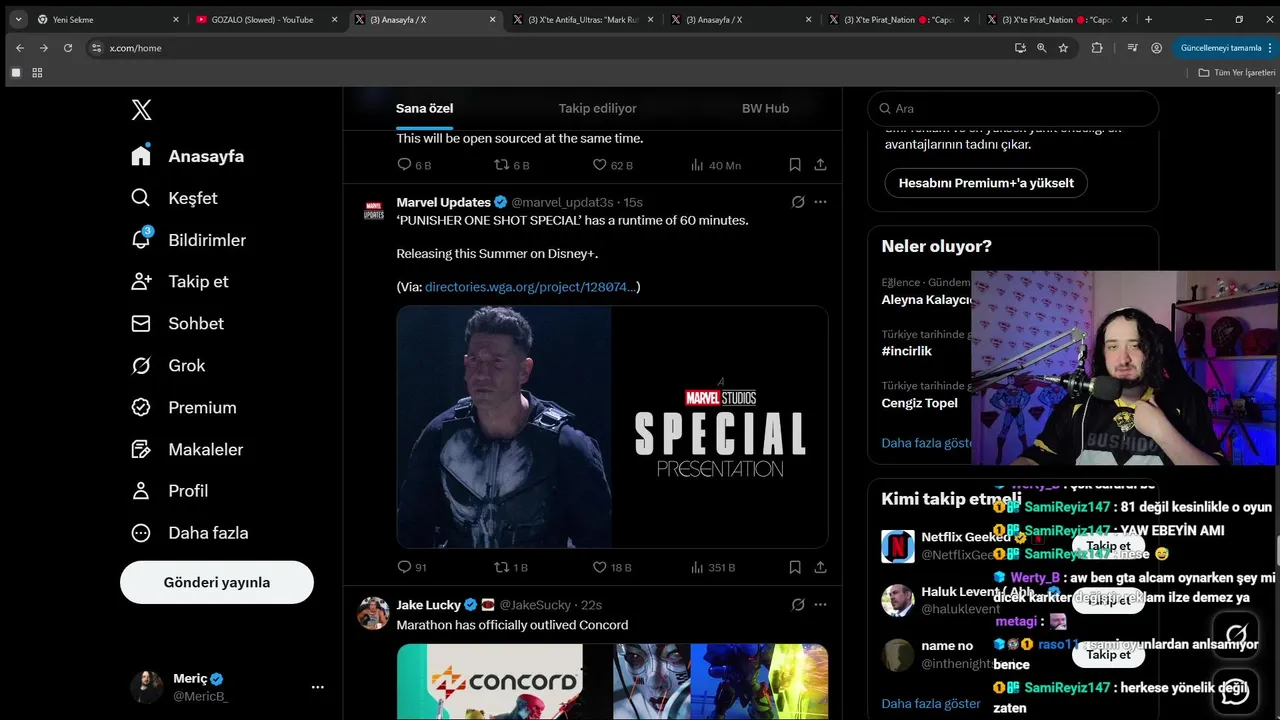Open Makaleler articles

coord(187,449)
